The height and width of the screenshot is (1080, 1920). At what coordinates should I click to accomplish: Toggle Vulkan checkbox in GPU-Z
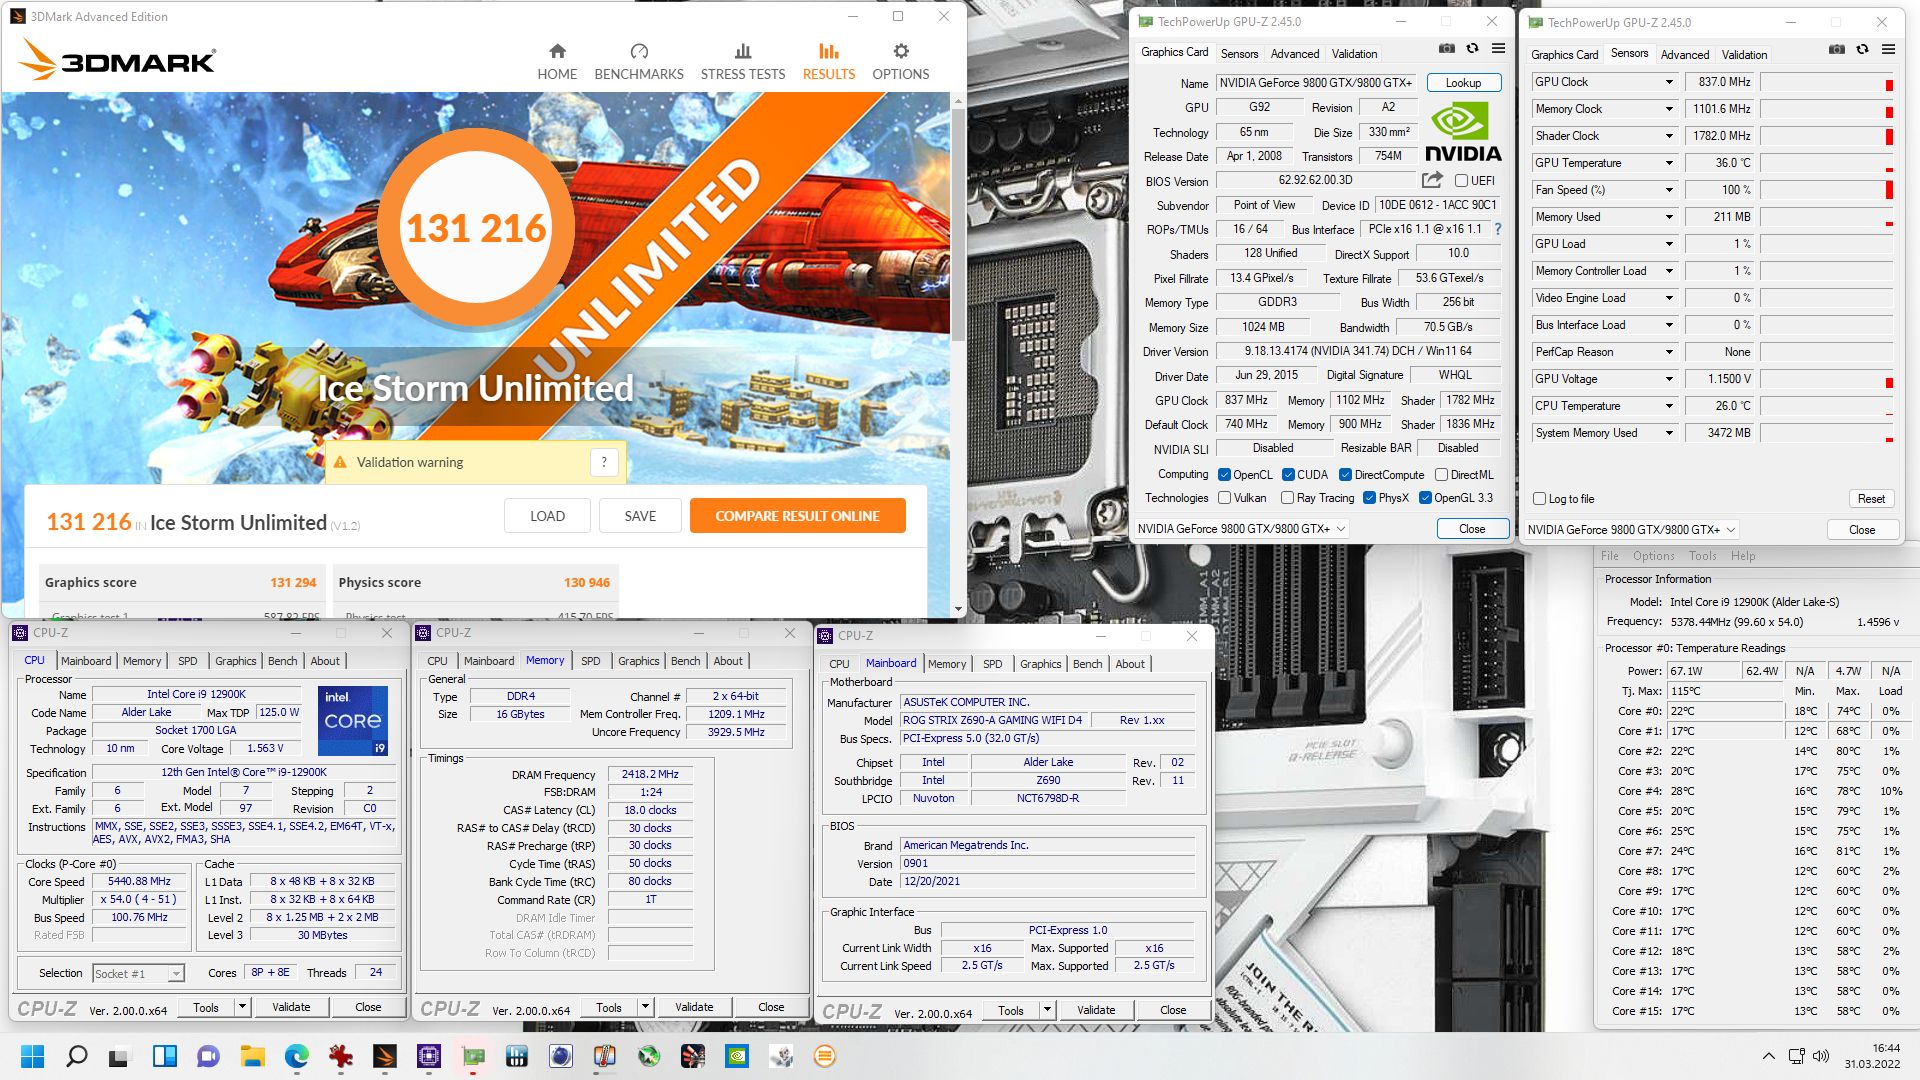pyautogui.click(x=1225, y=498)
